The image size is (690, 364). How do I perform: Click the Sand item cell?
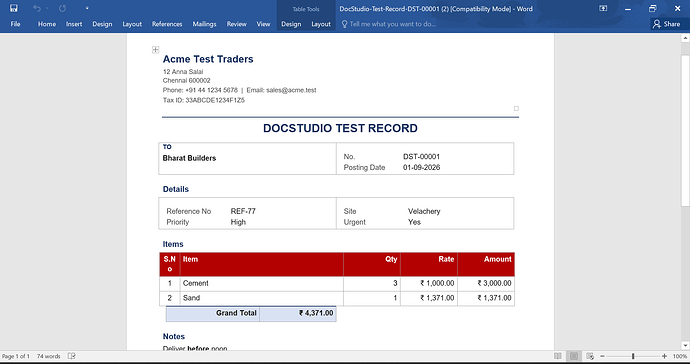[261, 298]
